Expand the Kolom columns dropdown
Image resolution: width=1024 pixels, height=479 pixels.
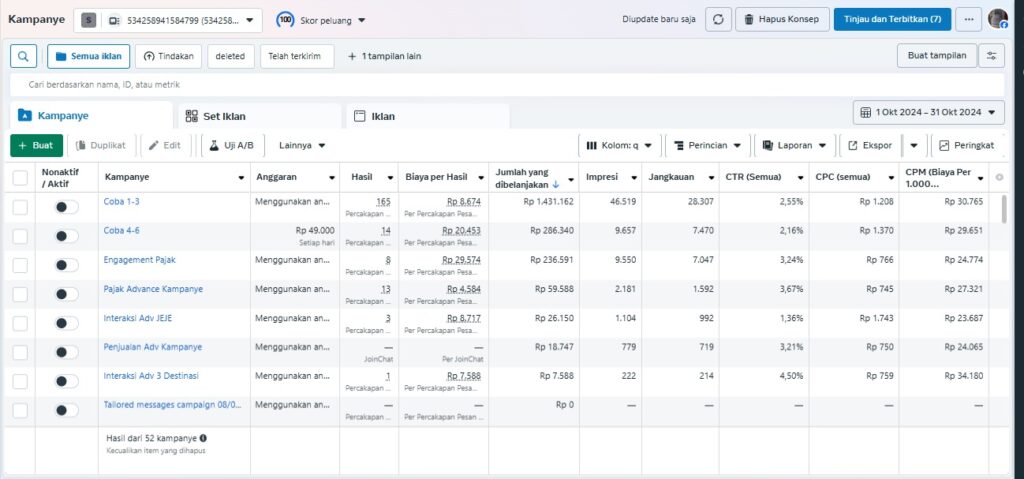coord(618,145)
